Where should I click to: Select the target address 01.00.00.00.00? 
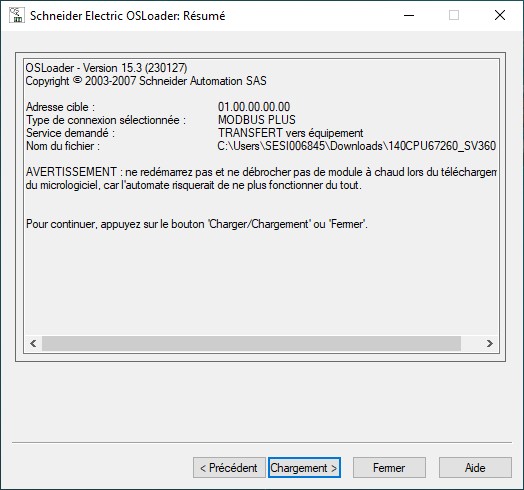point(254,107)
